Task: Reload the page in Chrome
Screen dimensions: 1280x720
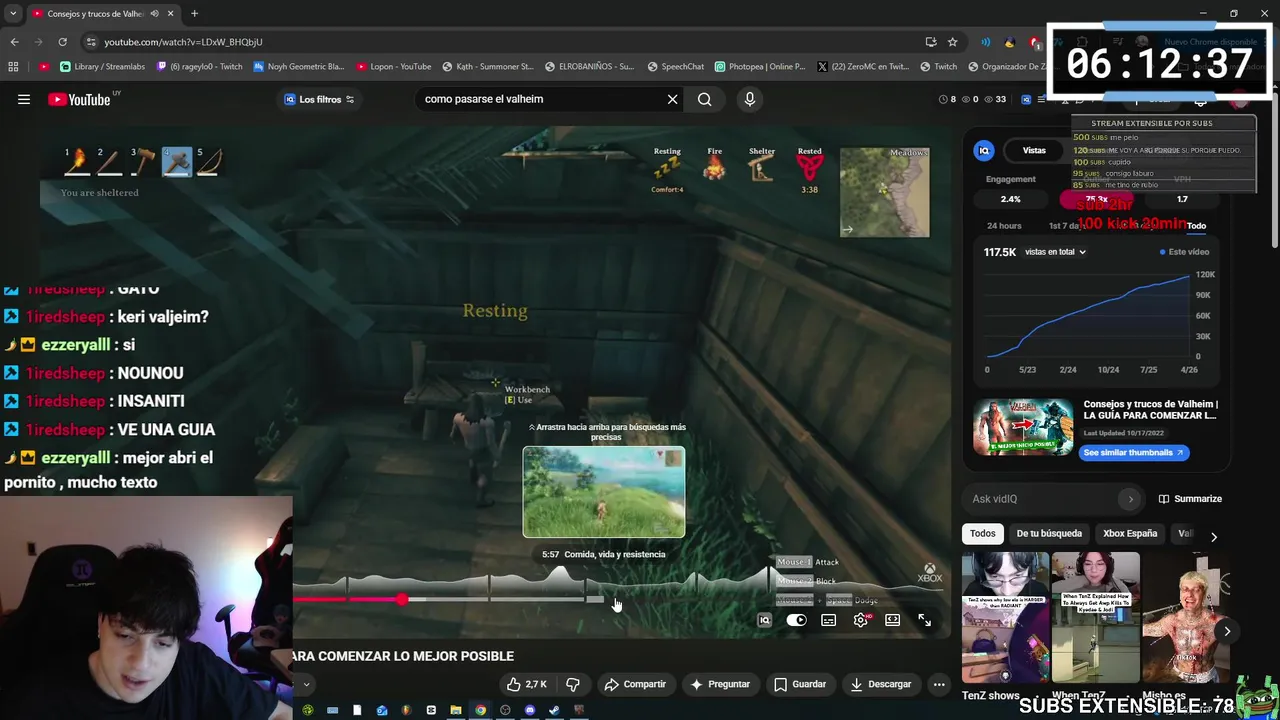Action: 62,42
